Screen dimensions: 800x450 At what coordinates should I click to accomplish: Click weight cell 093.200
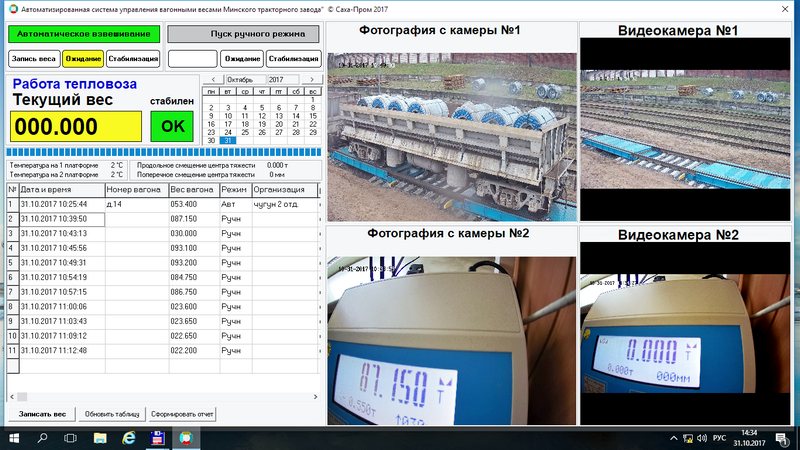194,263
